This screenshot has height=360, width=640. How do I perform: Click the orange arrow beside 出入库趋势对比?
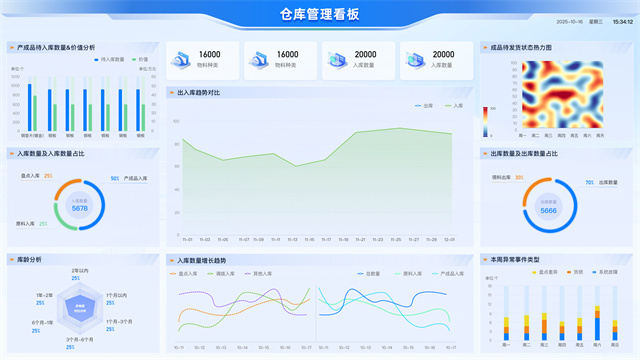click(172, 93)
